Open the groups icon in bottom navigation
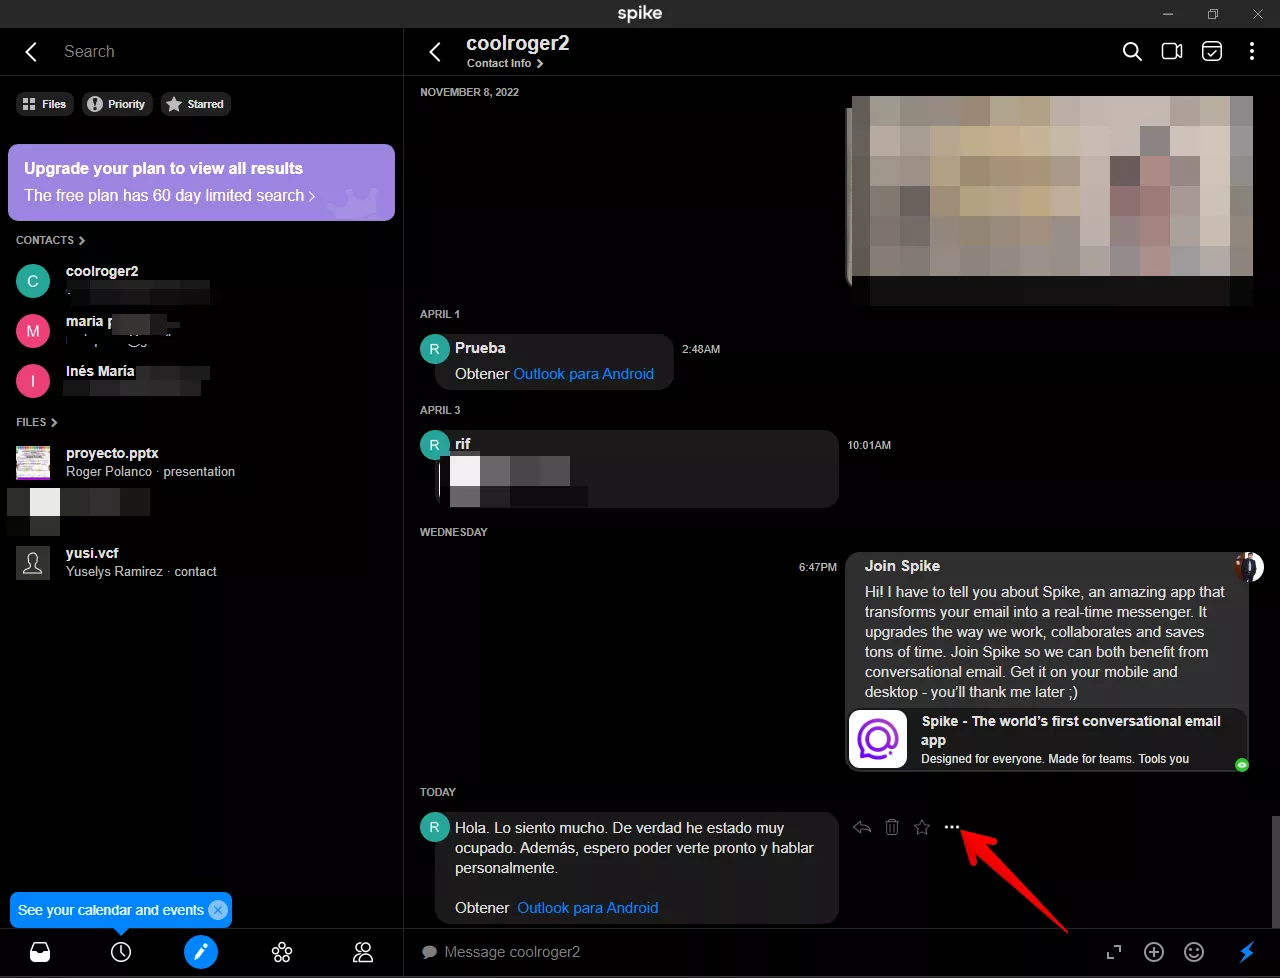The height and width of the screenshot is (978, 1280). pyautogui.click(x=282, y=952)
